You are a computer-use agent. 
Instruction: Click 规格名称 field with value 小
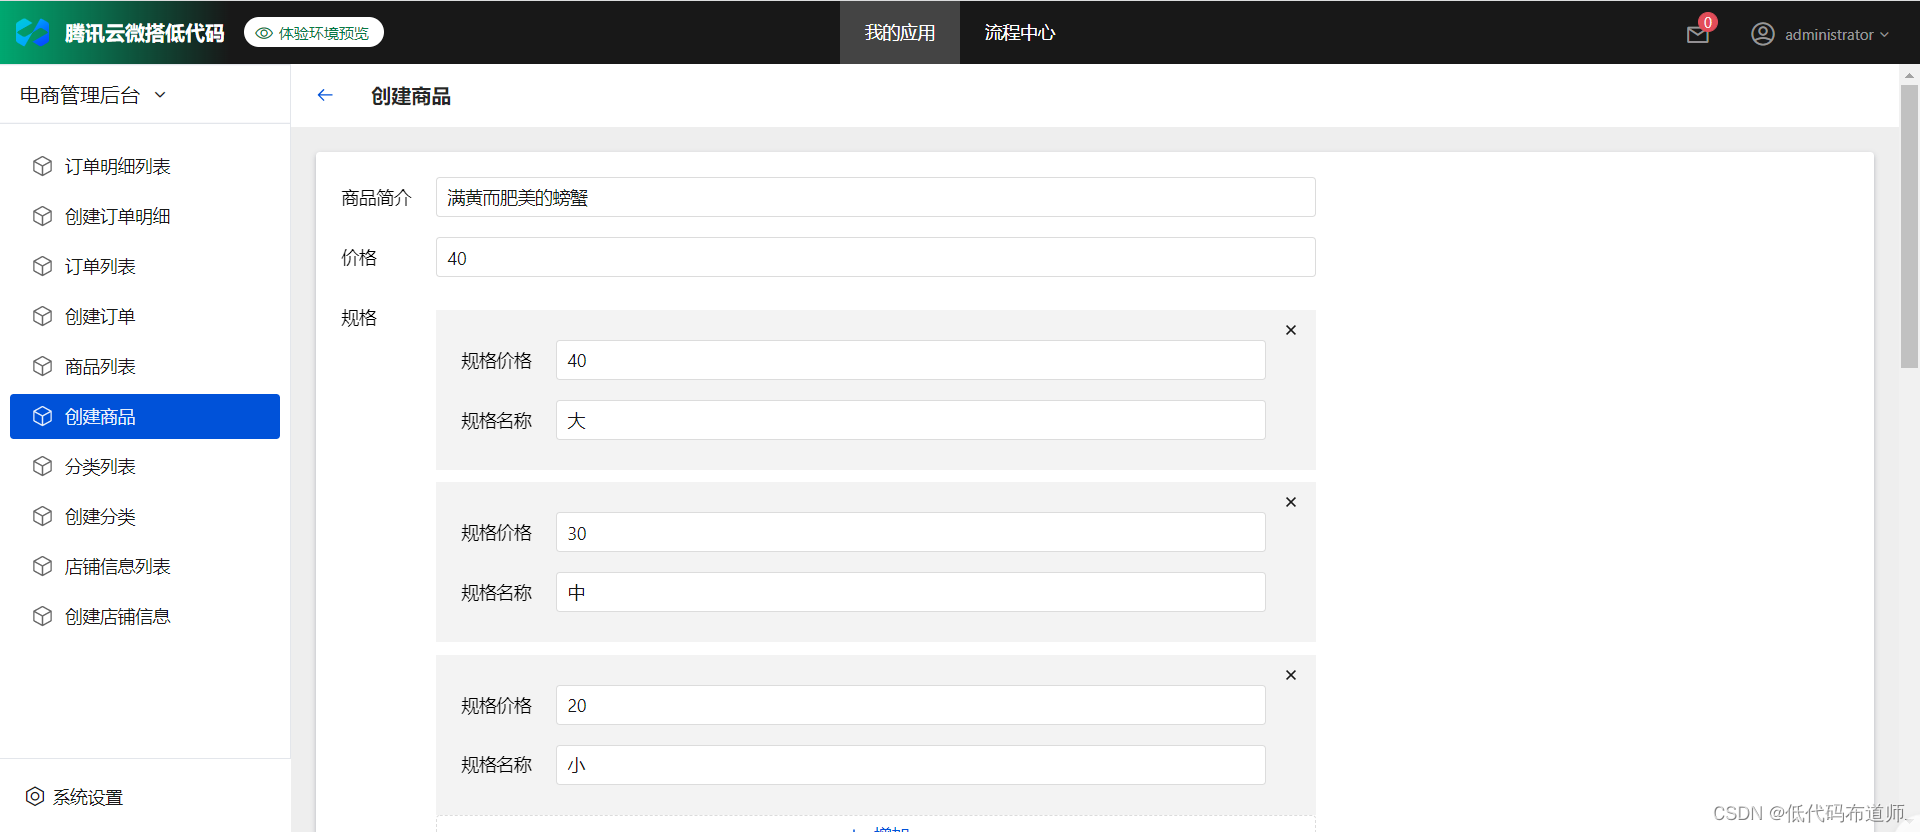coord(910,765)
